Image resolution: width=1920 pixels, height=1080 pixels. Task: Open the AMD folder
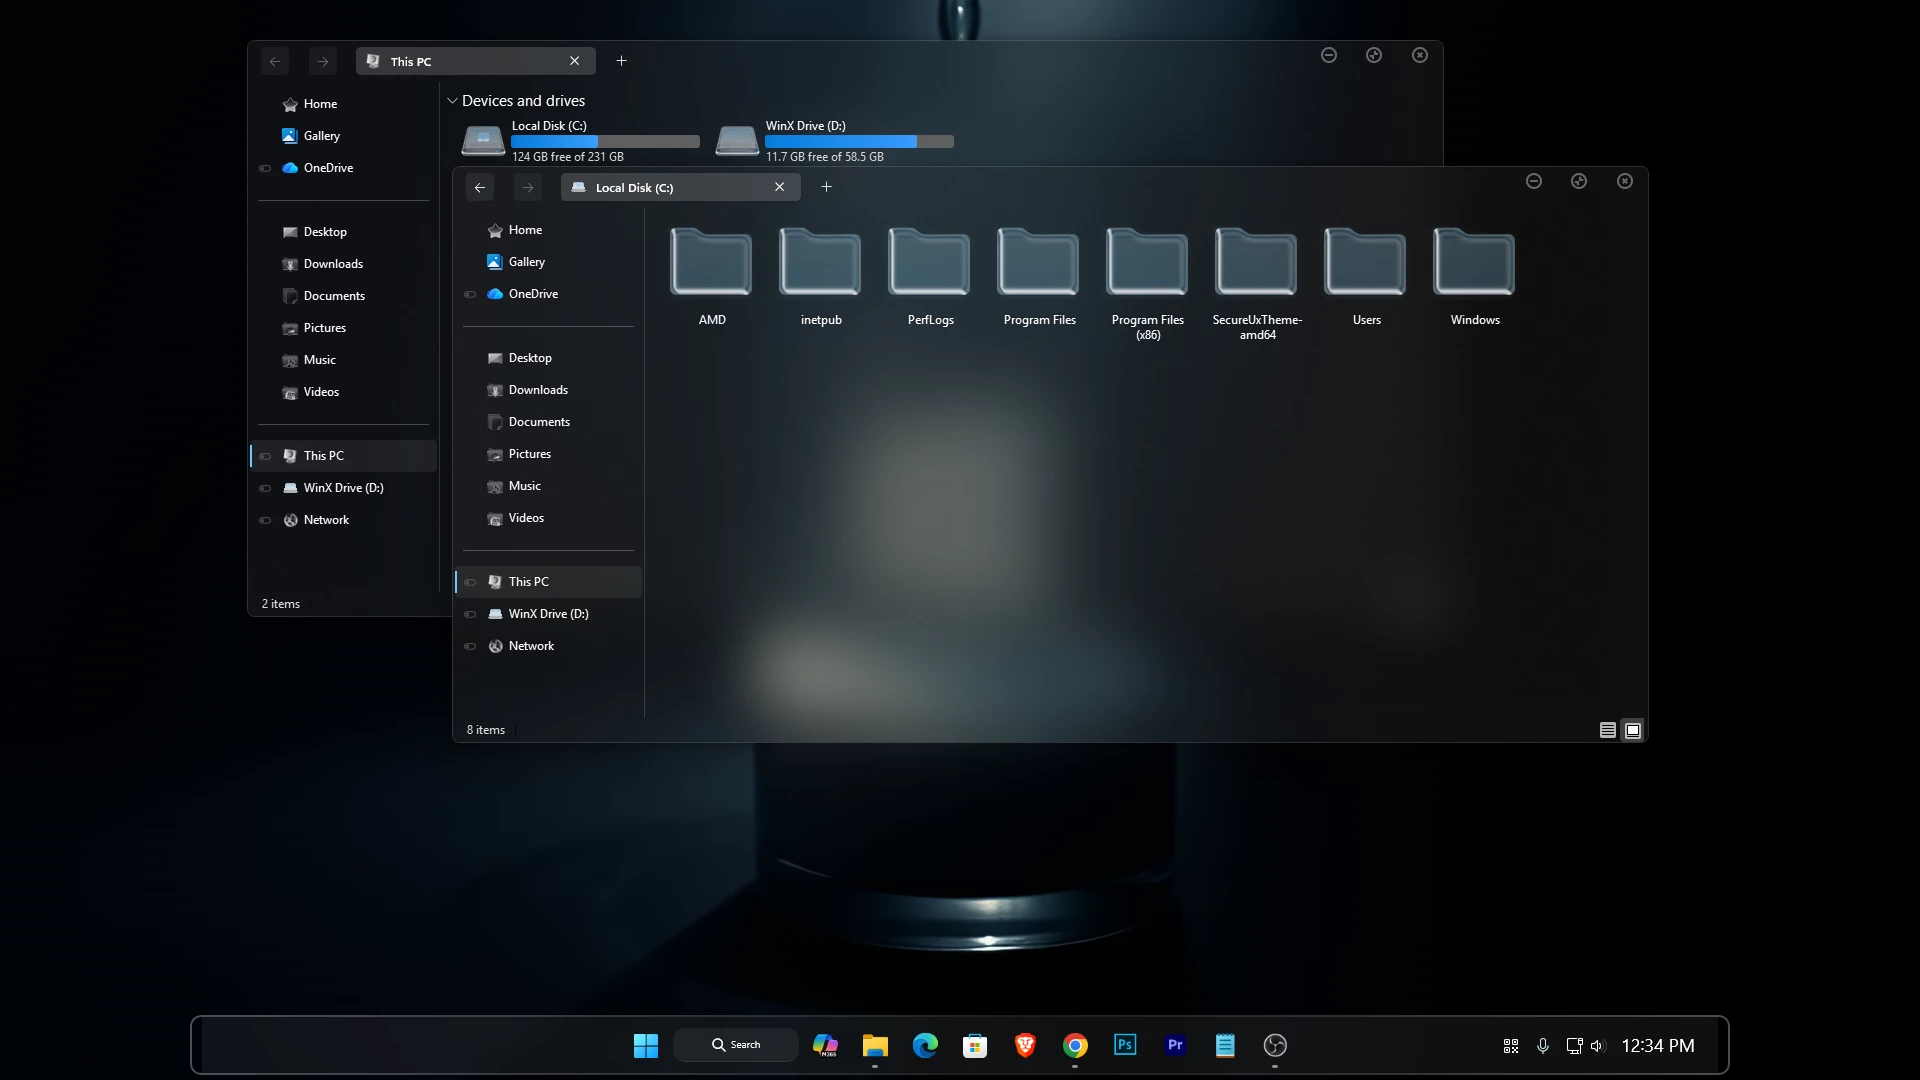711,264
